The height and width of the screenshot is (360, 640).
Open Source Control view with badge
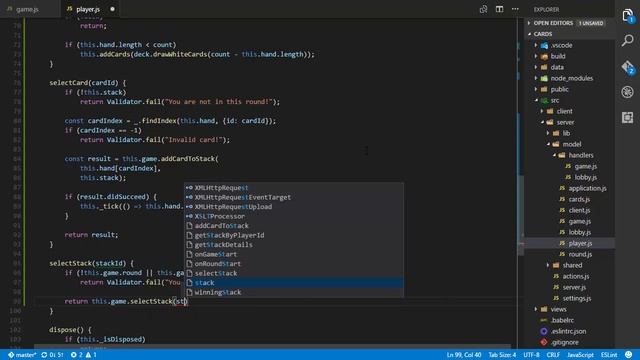[628, 67]
